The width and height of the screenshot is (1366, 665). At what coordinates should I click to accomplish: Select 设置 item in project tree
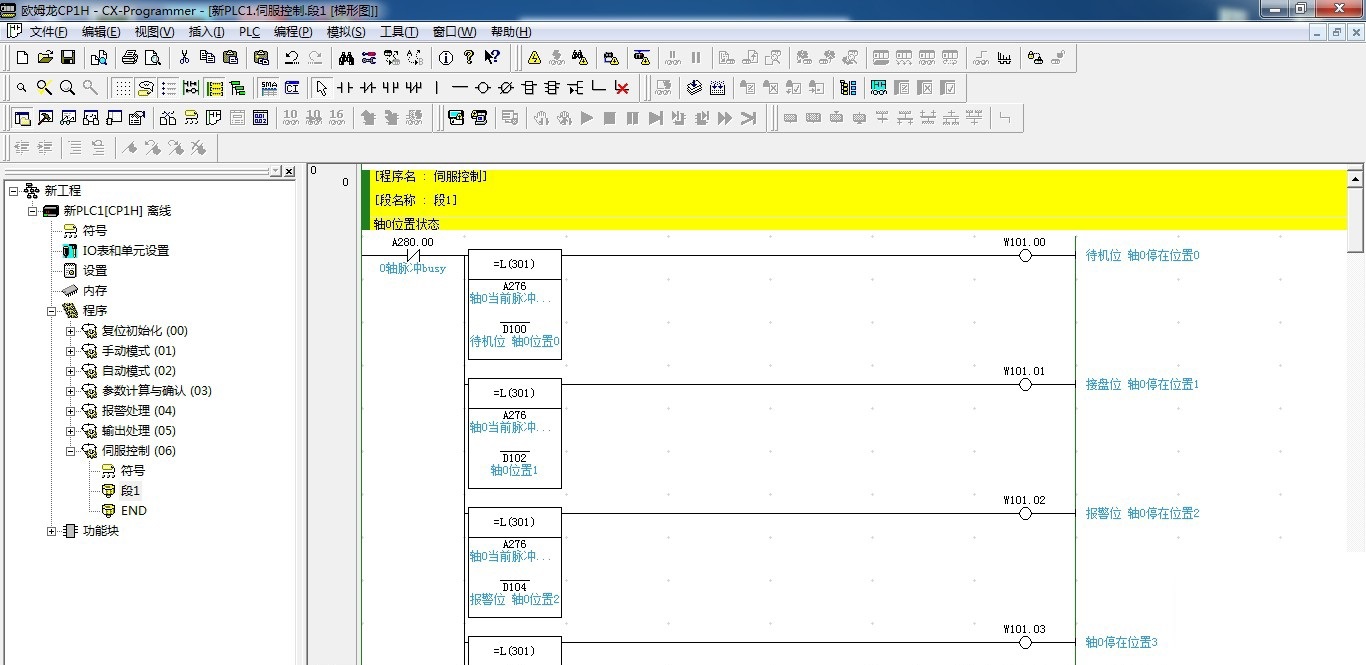click(x=95, y=271)
